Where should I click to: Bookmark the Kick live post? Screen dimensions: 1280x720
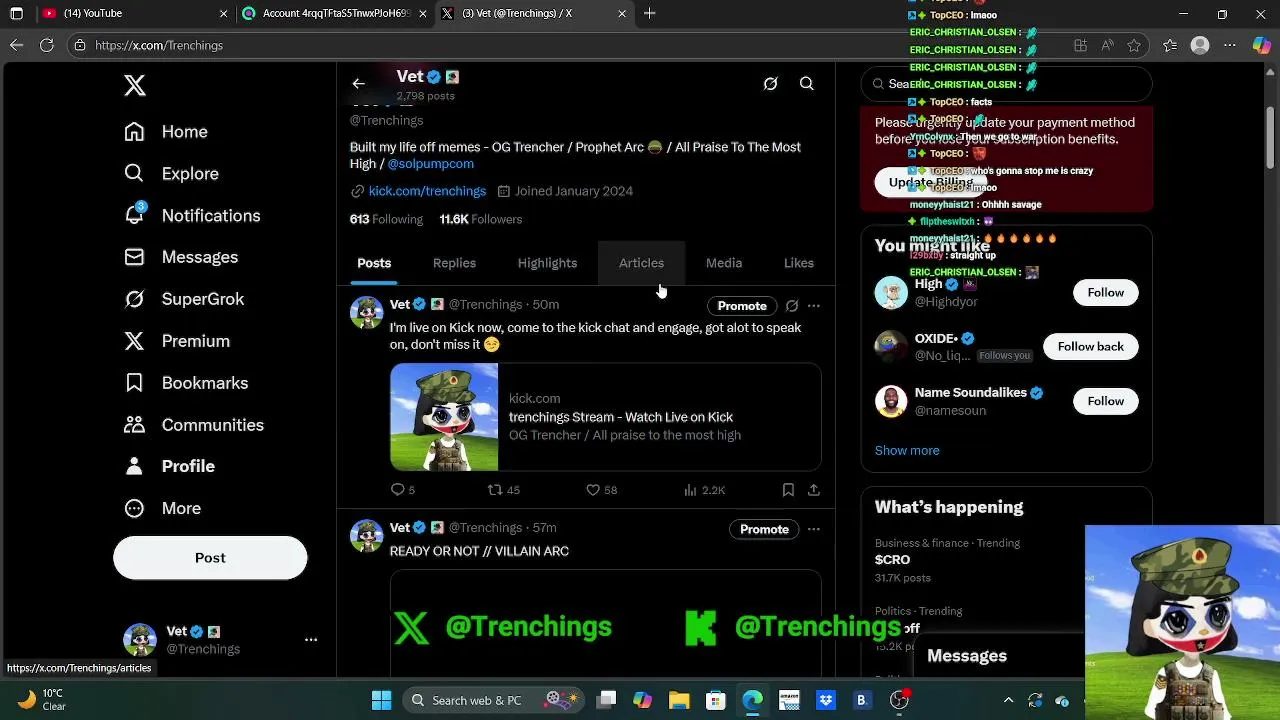click(x=788, y=490)
